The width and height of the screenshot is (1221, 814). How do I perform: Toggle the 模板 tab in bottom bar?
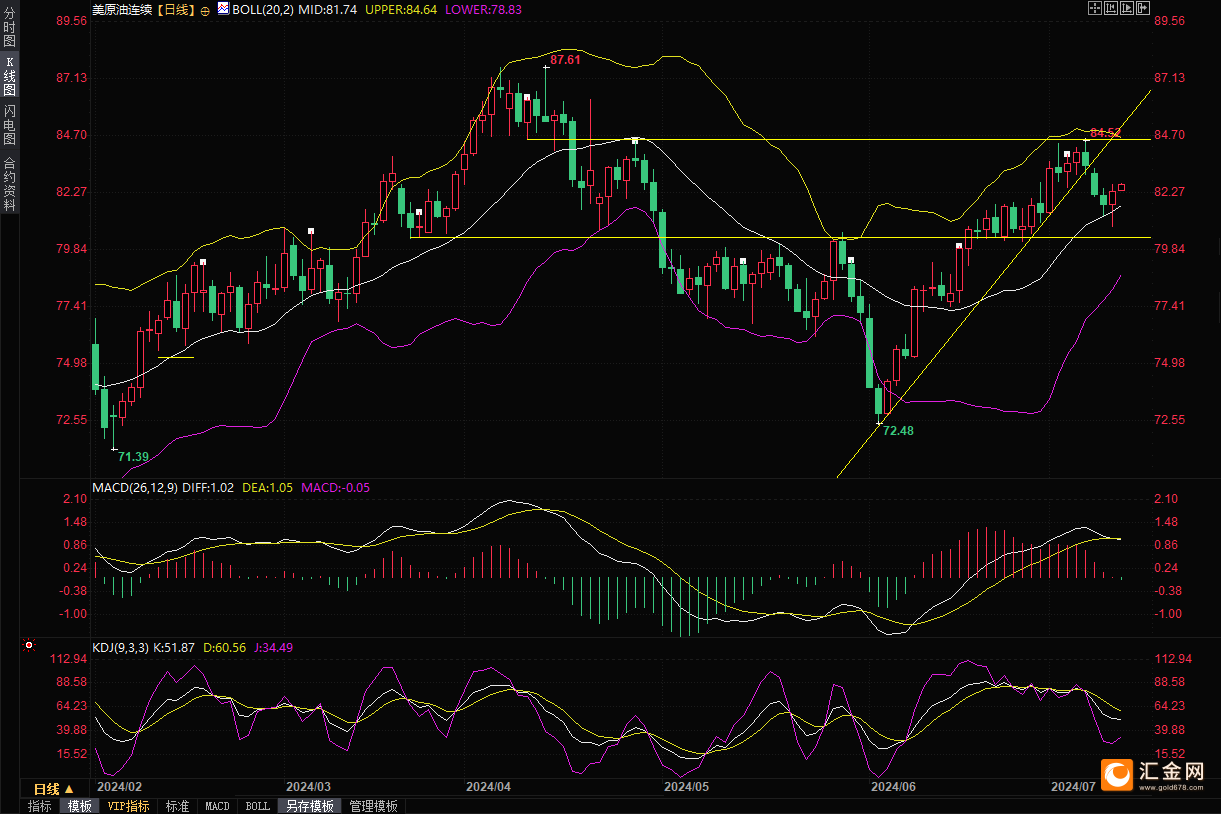tap(79, 806)
